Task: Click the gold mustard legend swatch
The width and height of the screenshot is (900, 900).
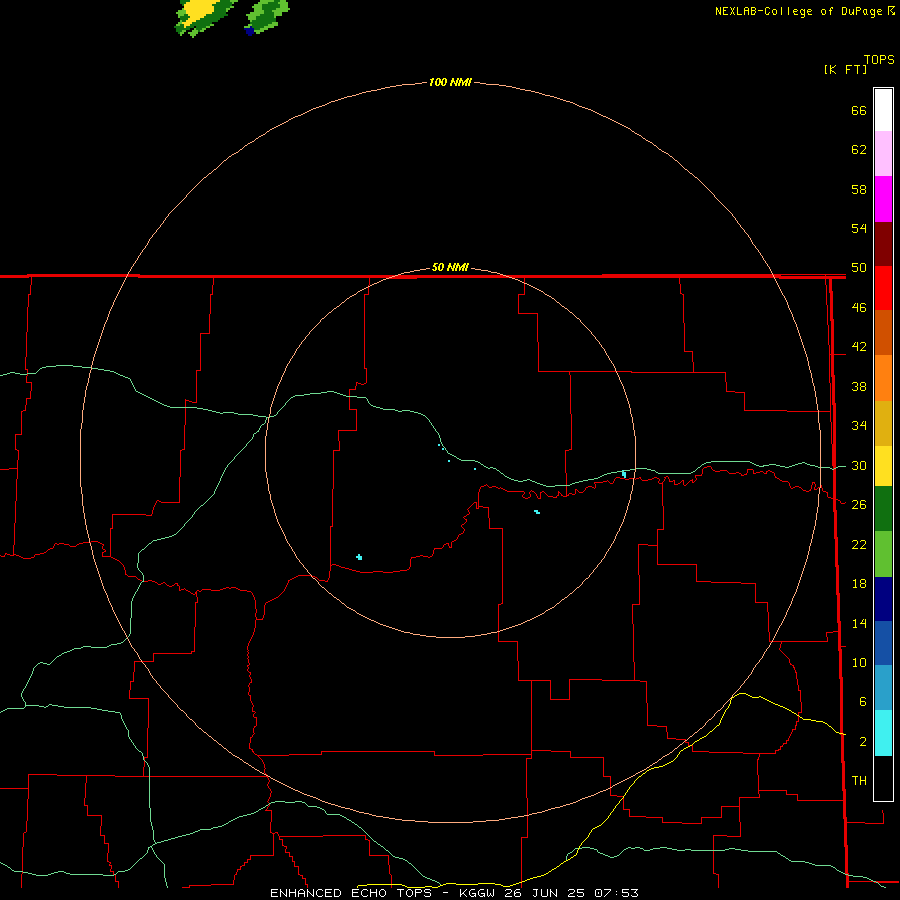Action: [x=883, y=423]
